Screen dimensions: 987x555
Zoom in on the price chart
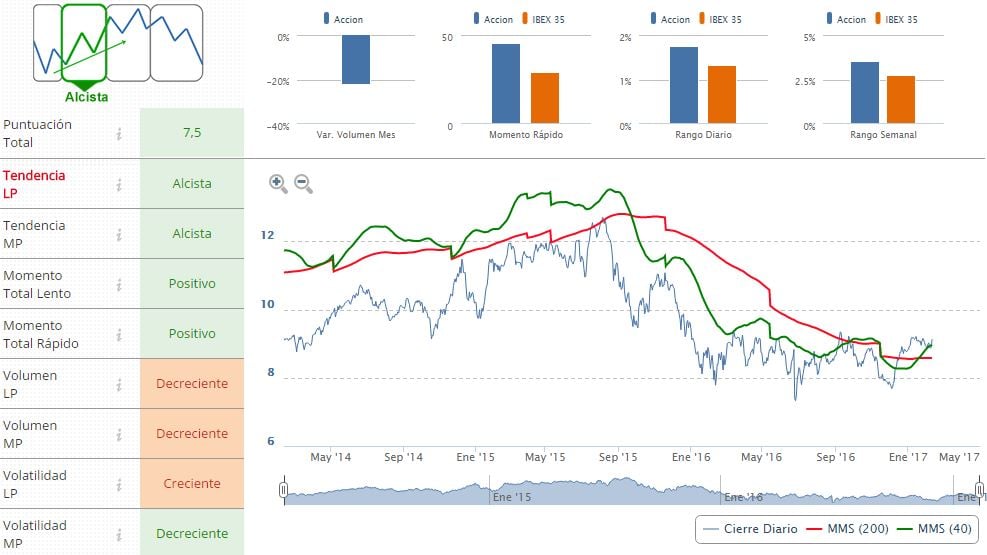tap(278, 183)
